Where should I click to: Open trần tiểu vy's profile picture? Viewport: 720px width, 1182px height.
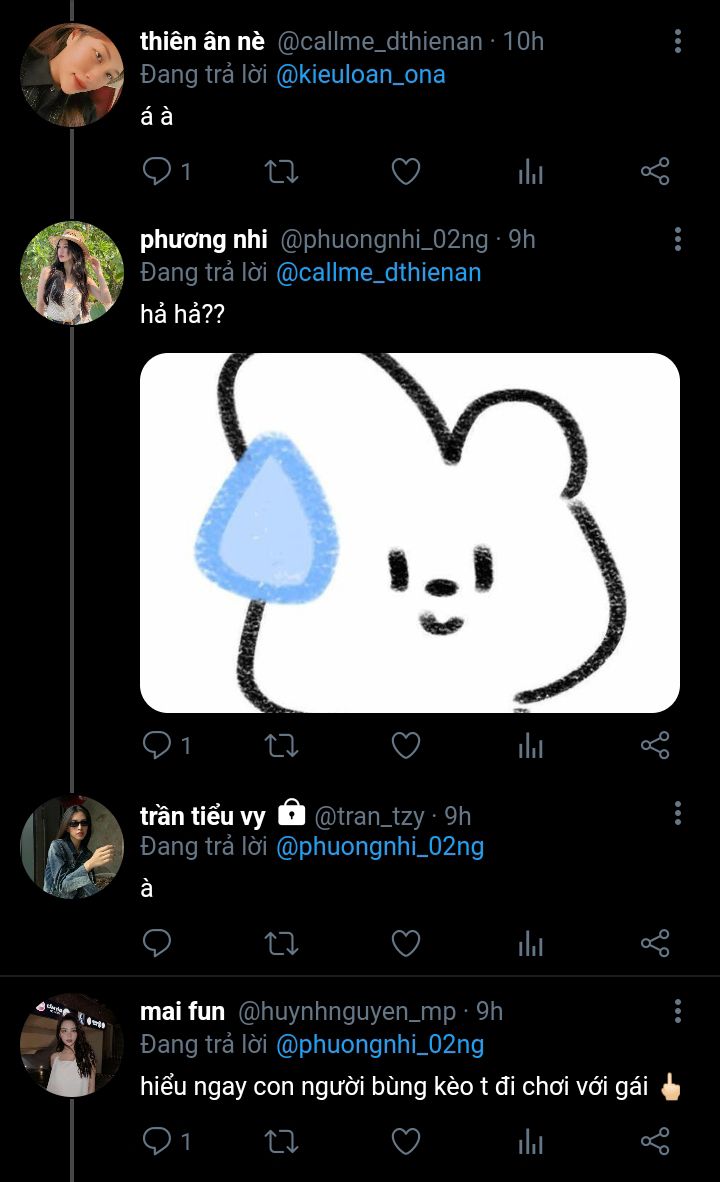tap(72, 846)
